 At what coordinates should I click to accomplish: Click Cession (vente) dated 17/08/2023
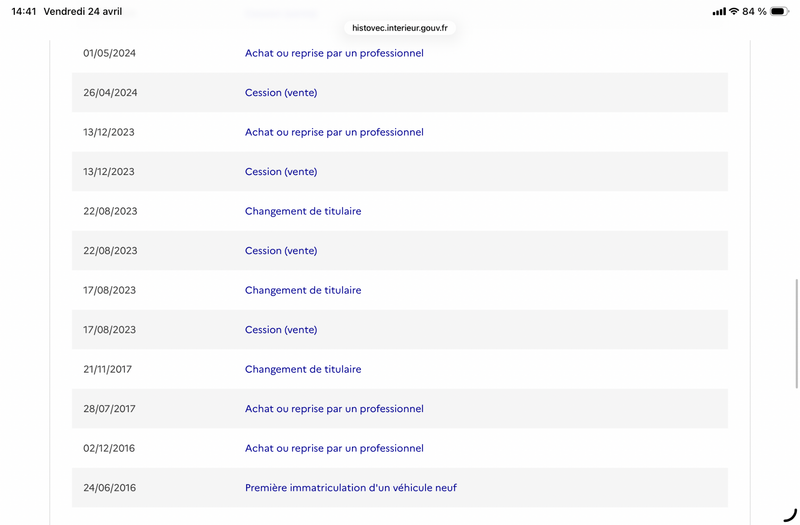(x=281, y=330)
